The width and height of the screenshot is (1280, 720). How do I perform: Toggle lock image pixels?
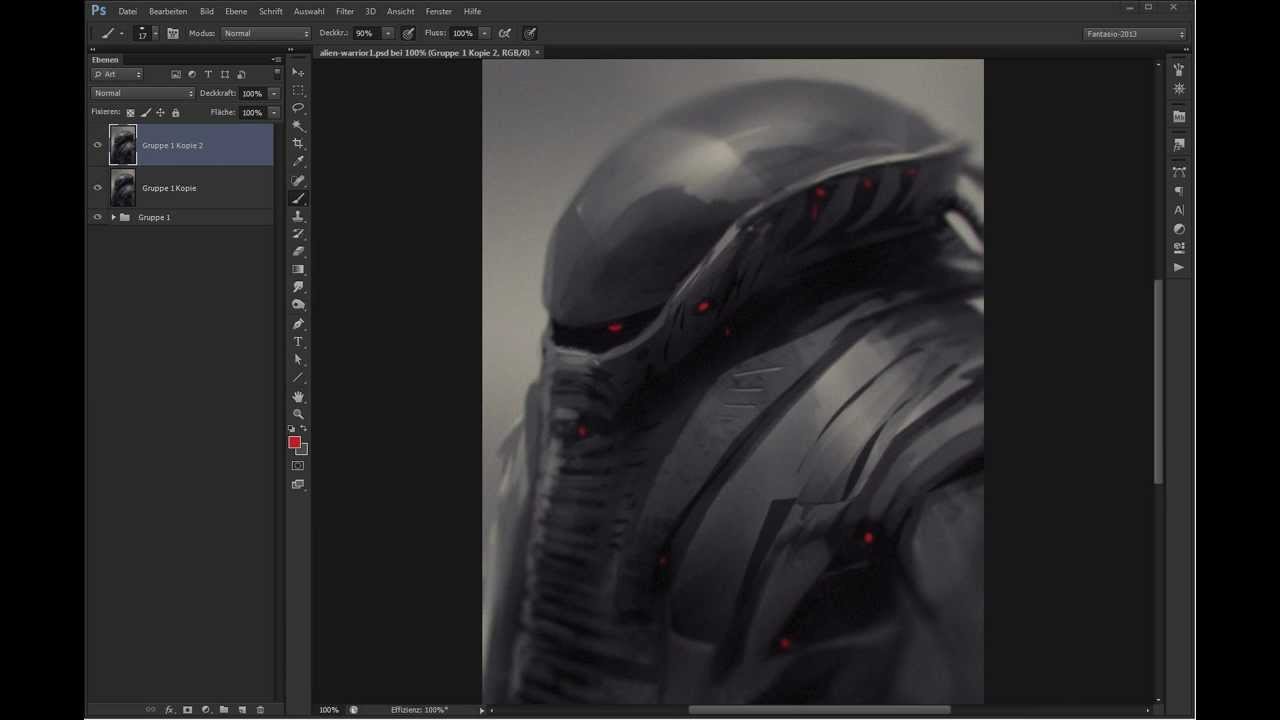pyautogui.click(x=146, y=113)
